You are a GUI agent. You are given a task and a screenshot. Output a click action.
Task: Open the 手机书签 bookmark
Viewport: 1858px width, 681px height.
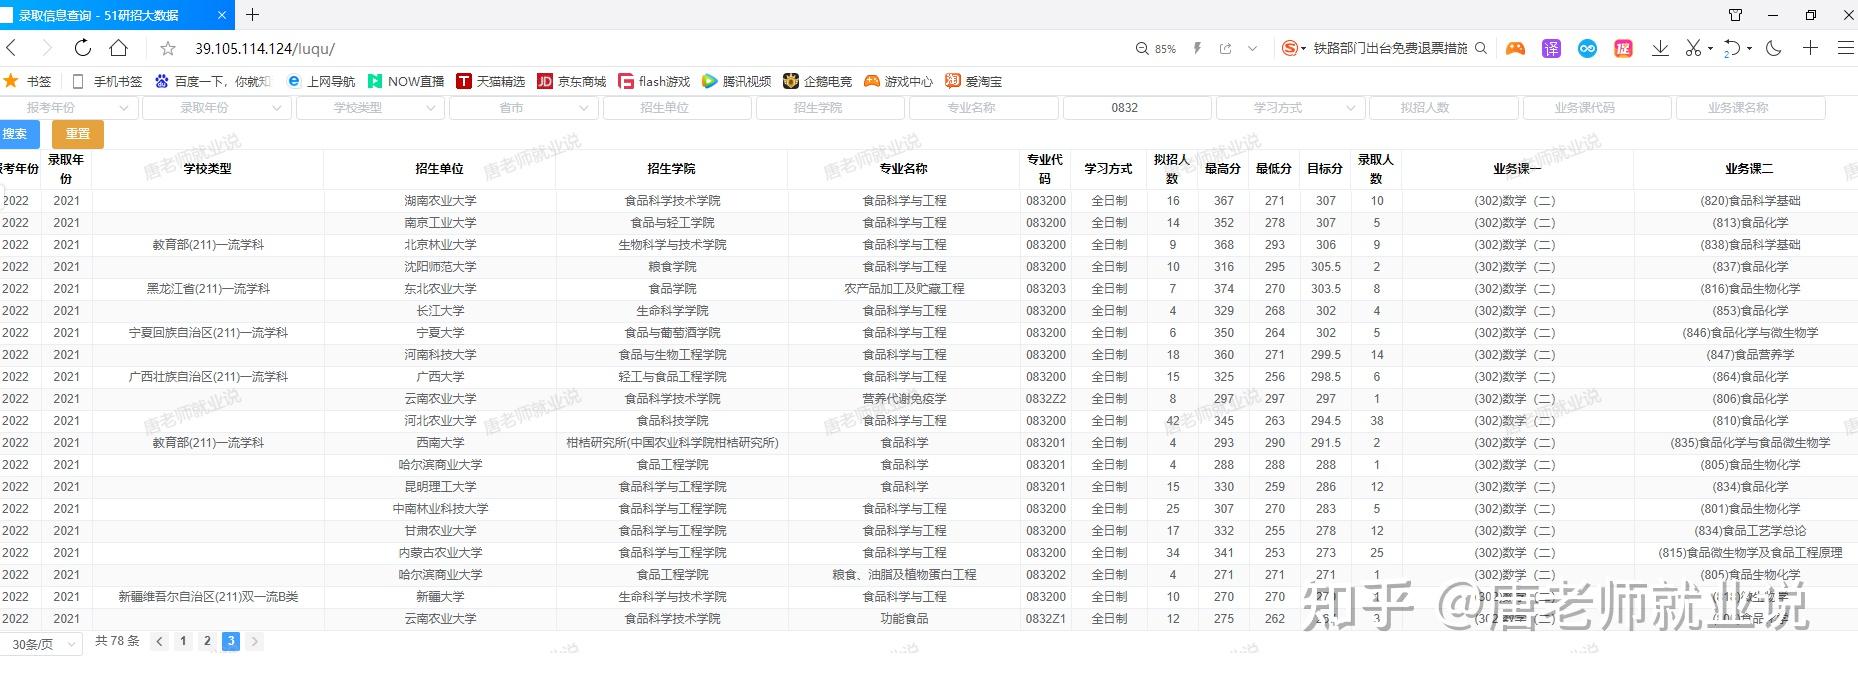(x=107, y=81)
